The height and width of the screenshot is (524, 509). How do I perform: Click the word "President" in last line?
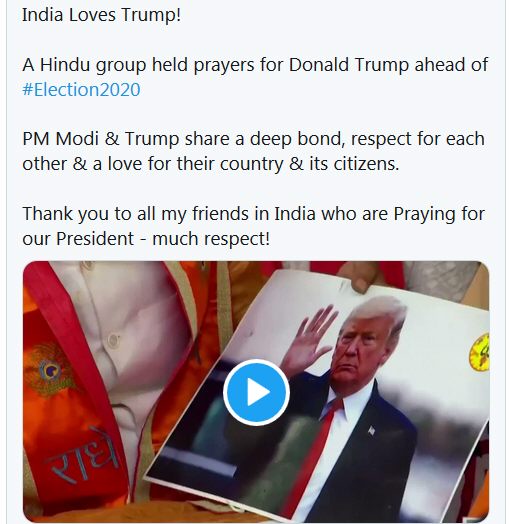tap(95, 239)
